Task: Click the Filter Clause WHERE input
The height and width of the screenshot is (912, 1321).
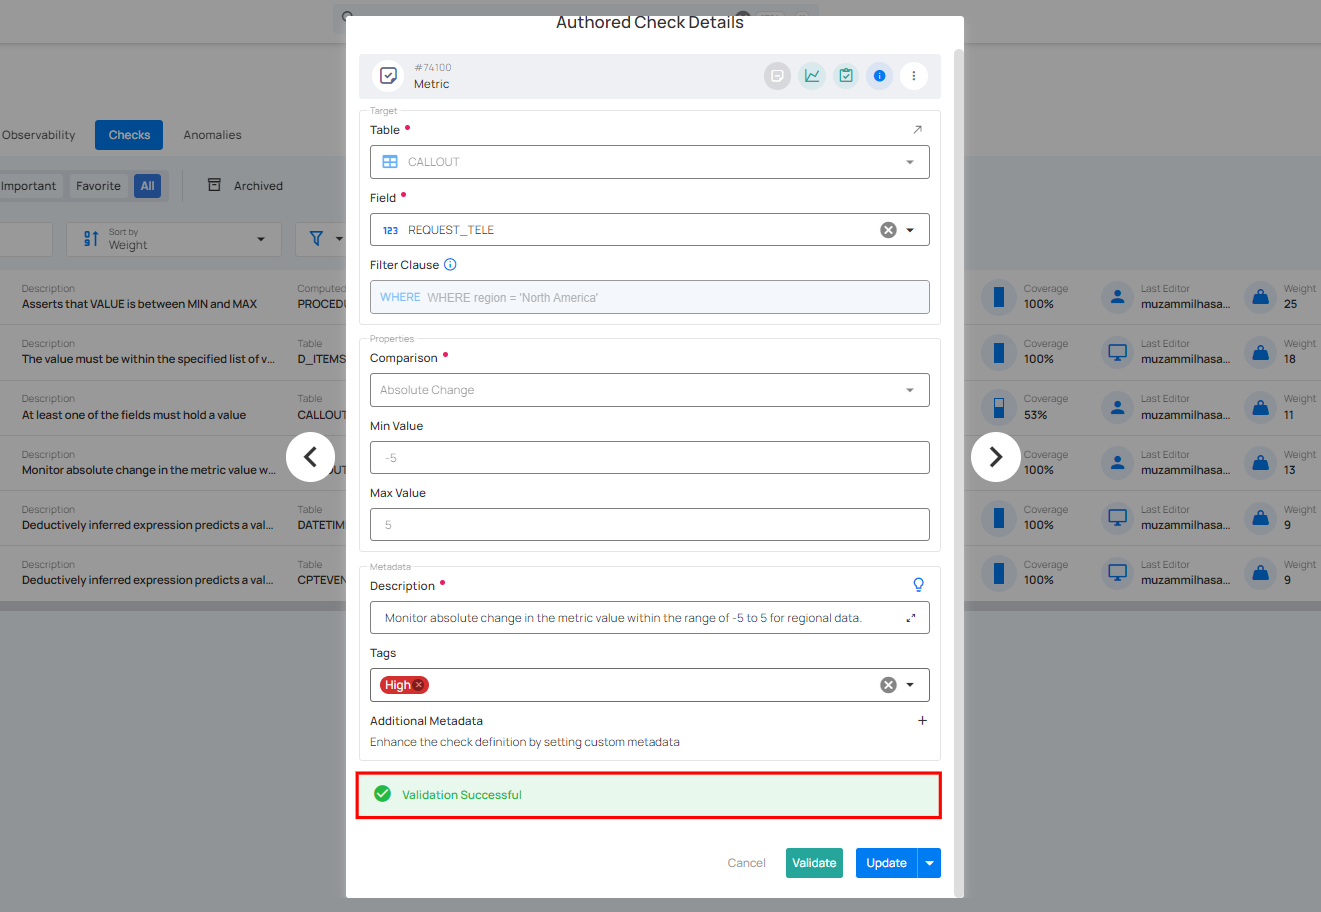Action: [650, 297]
